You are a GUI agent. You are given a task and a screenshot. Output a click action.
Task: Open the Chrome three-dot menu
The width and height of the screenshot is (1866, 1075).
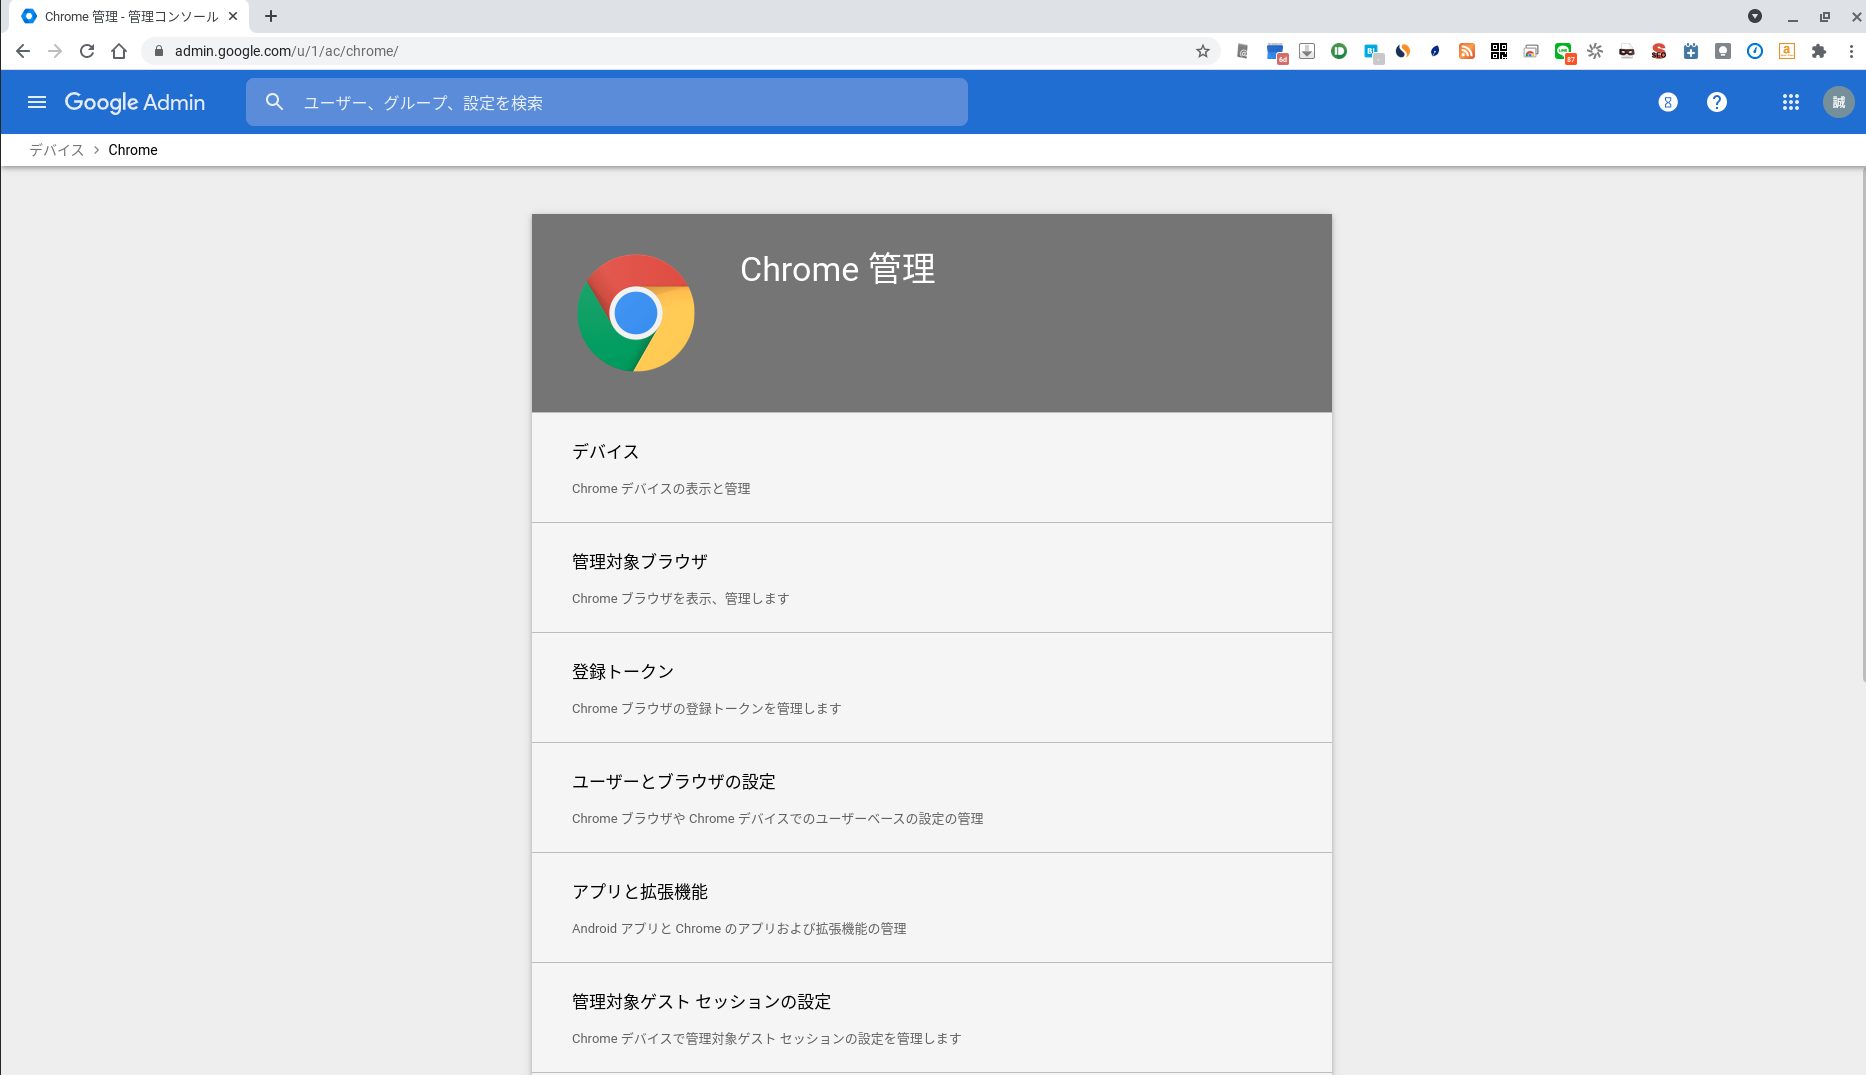point(1851,51)
